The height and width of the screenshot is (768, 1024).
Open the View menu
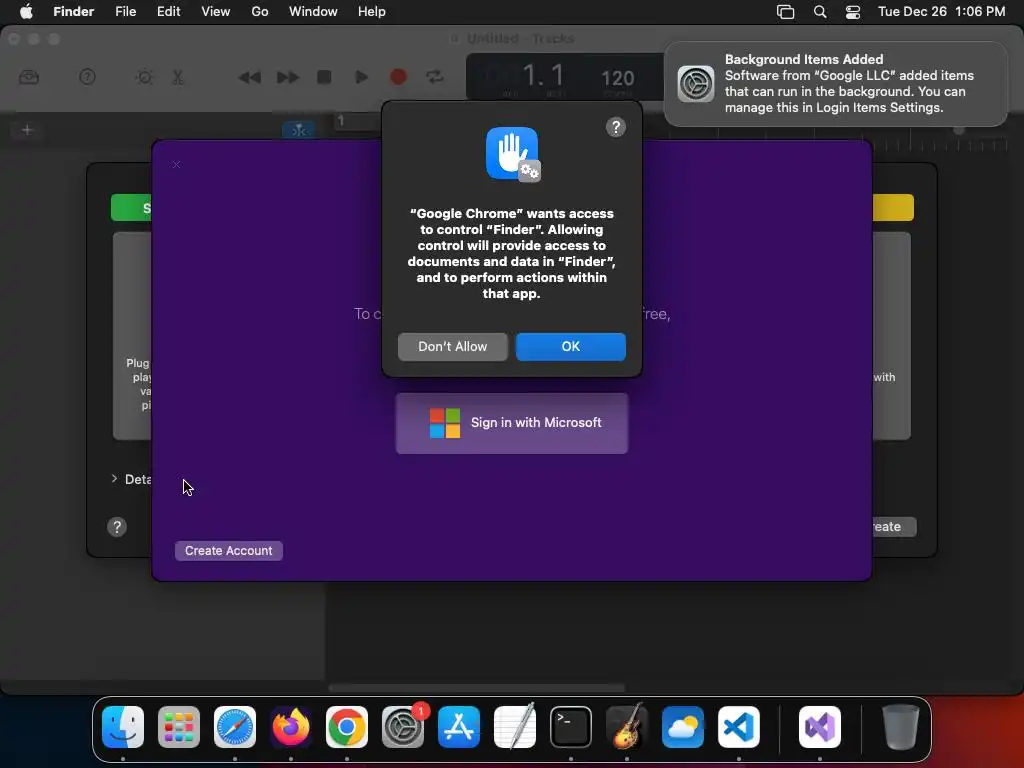tap(216, 12)
